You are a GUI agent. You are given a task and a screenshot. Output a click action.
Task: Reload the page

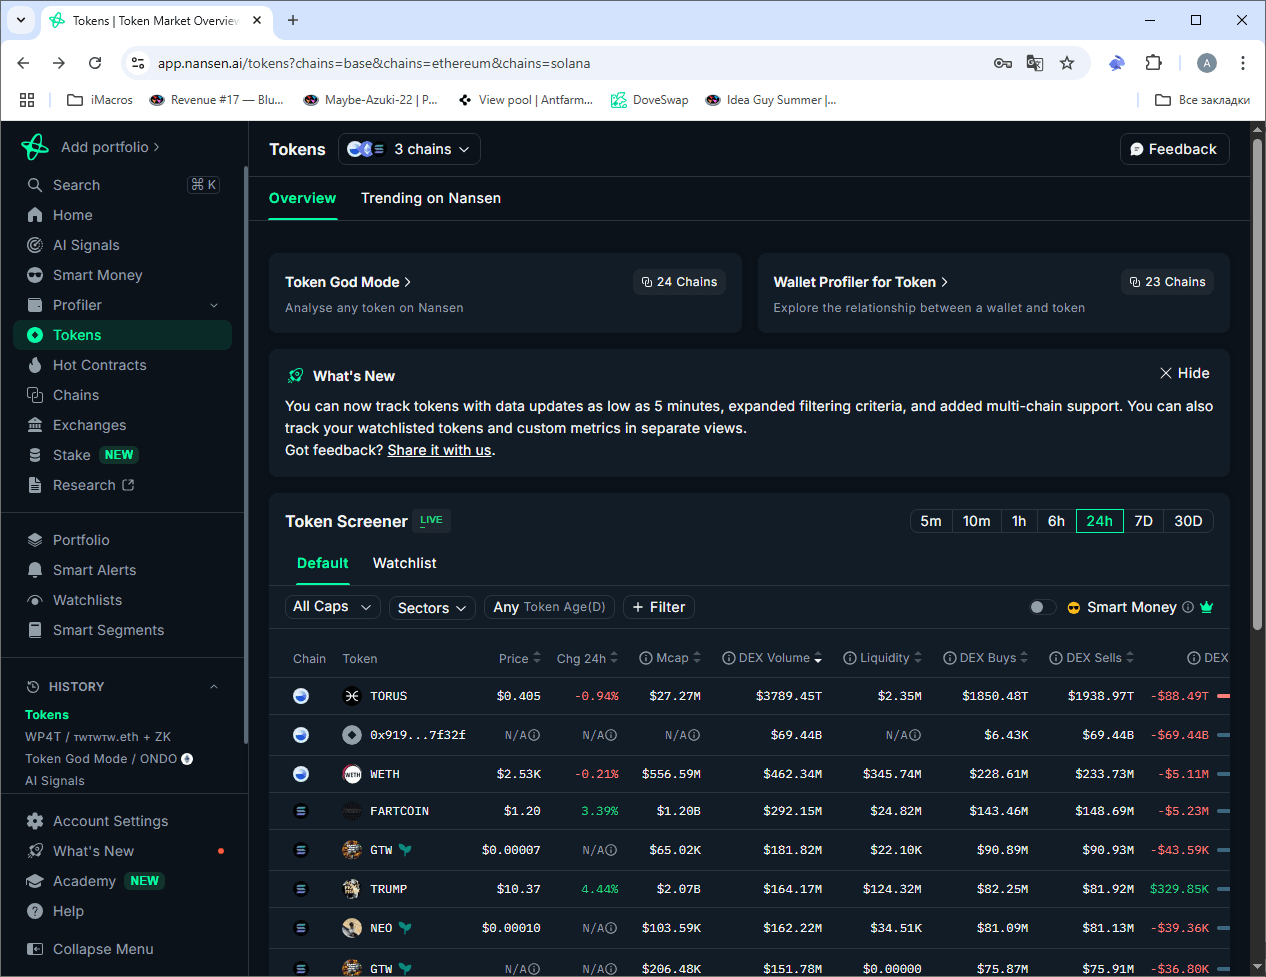(95, 63)
